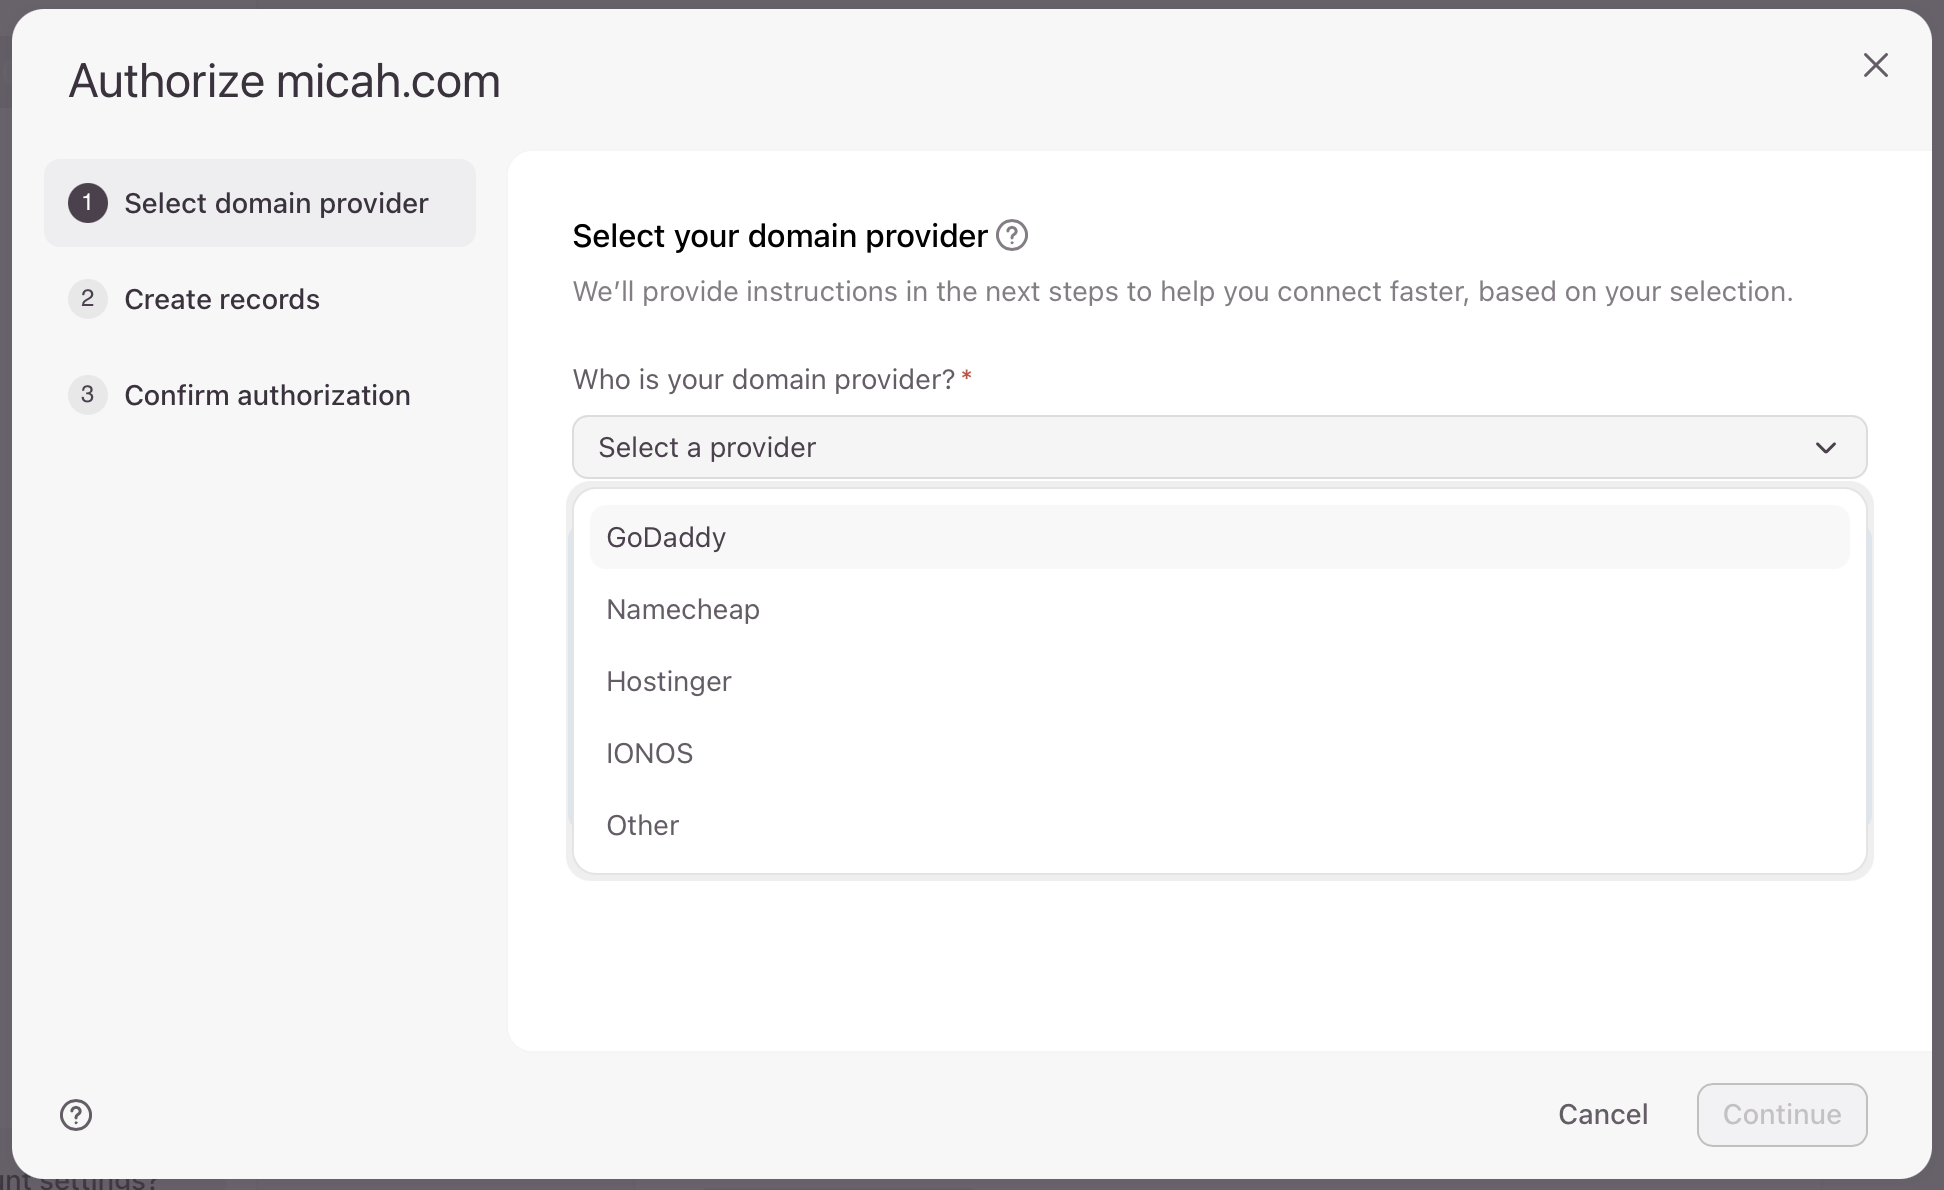Click step 1 number circle
1944x1190 pixels.
pyautogui.click(x=88, y=203)
